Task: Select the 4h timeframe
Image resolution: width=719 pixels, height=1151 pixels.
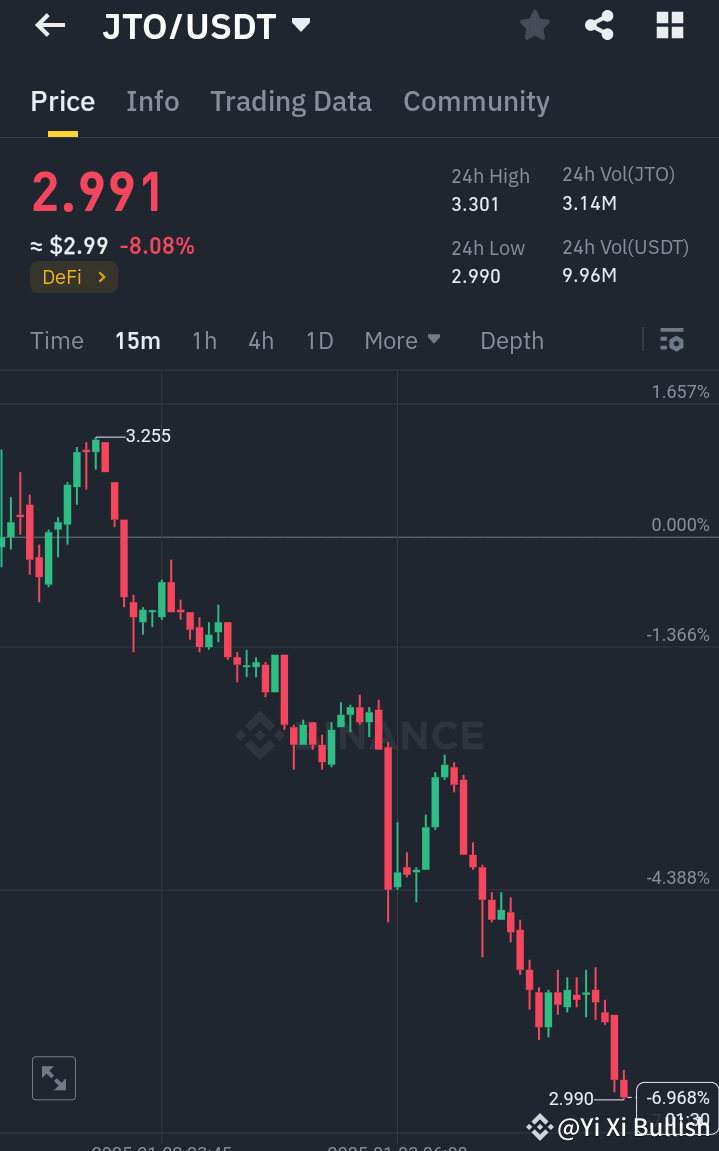Action: click(260, 340)
